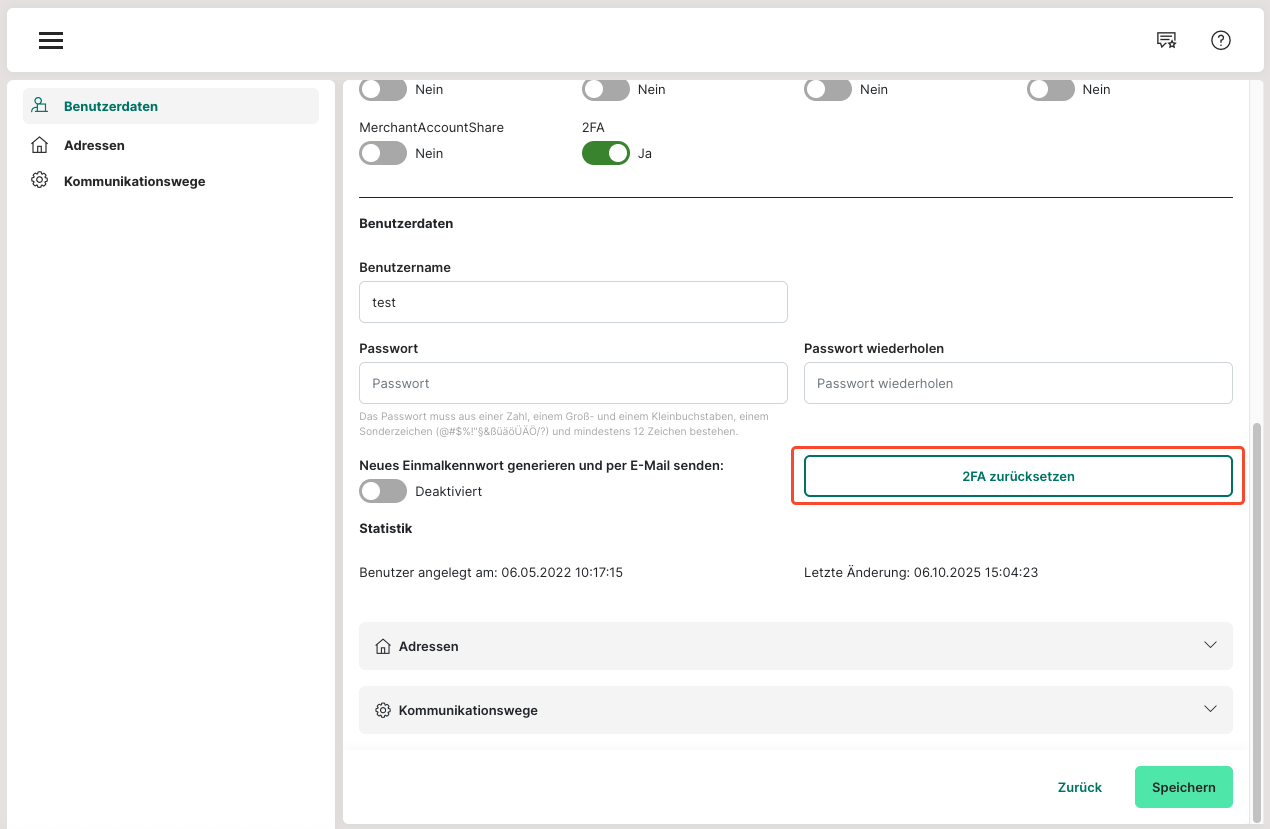The height and width of the screenshot is (829, 1270).
Task: Select Kommunikationswege in the sidebar menu
Action: [x=134, y=181]
